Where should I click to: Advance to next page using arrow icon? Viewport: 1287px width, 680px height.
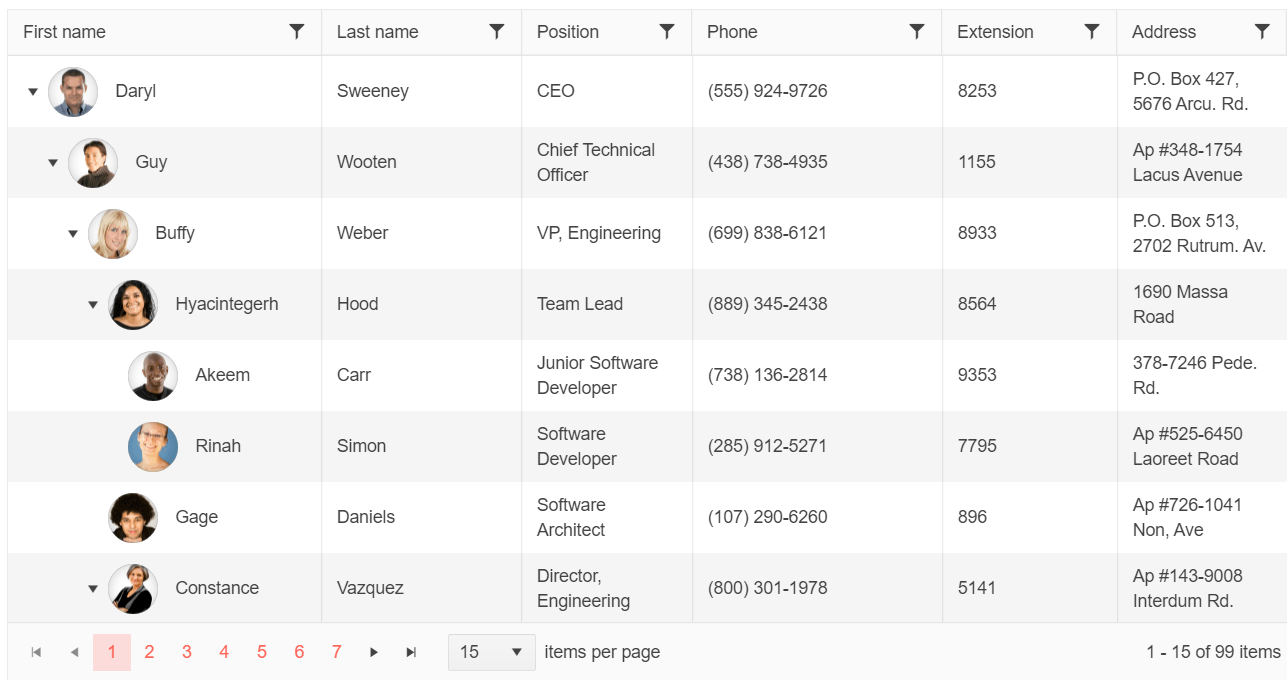point(373,651)
